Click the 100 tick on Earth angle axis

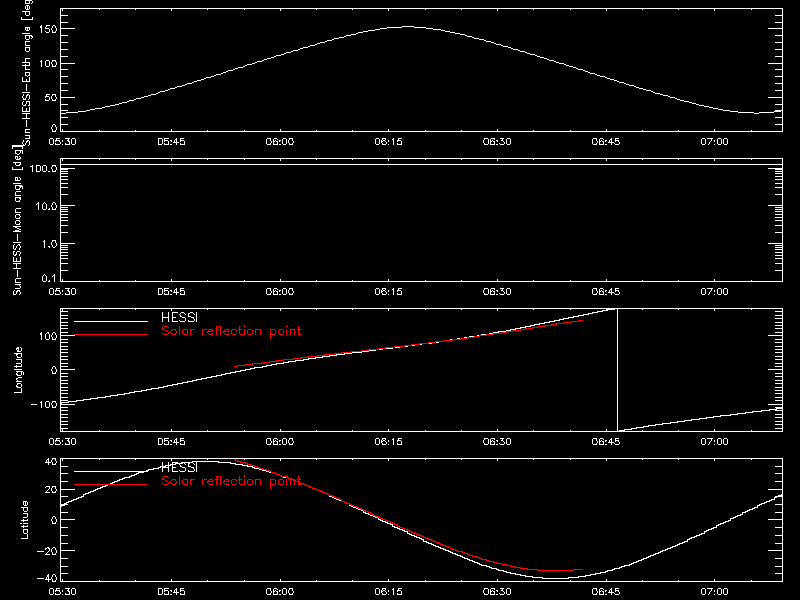[48, 63]
